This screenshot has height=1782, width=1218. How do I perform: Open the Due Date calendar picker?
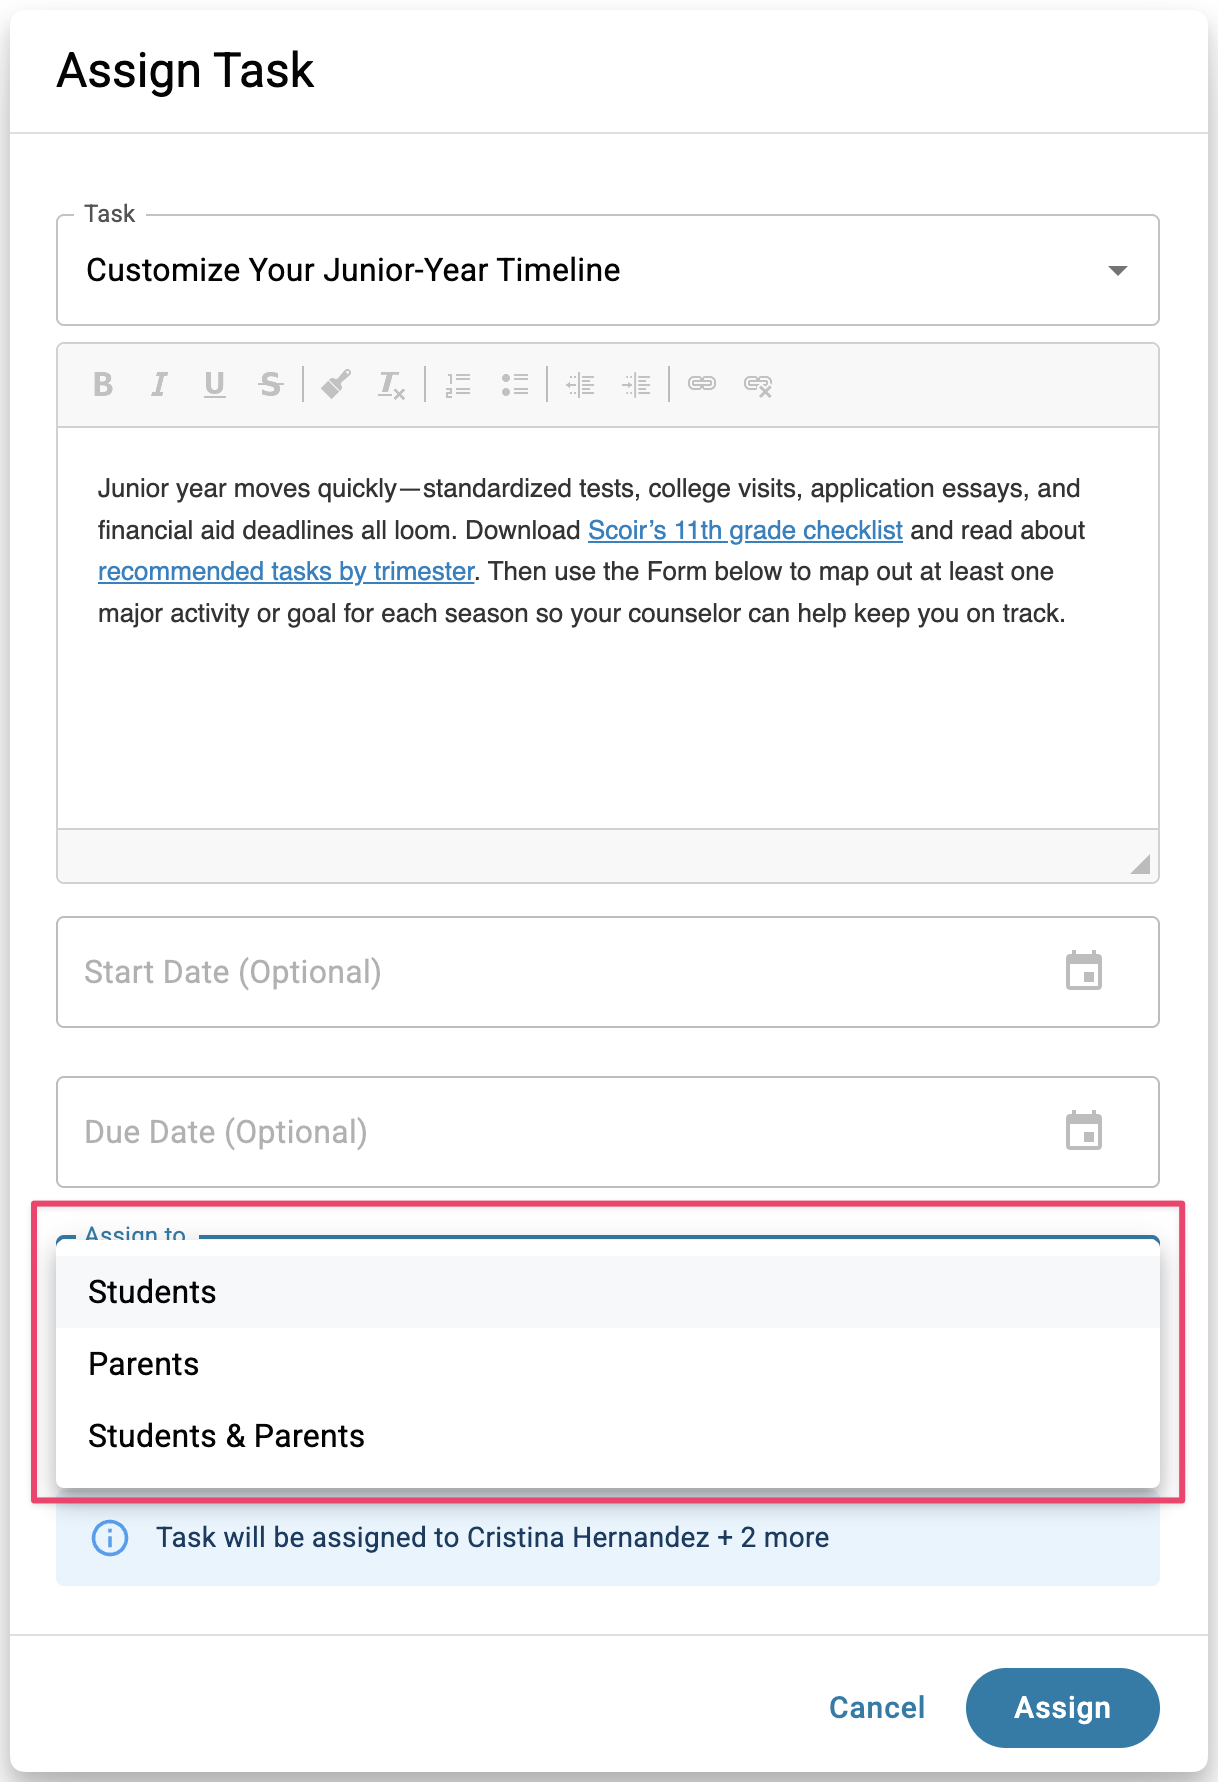tap(1084, 1131)
